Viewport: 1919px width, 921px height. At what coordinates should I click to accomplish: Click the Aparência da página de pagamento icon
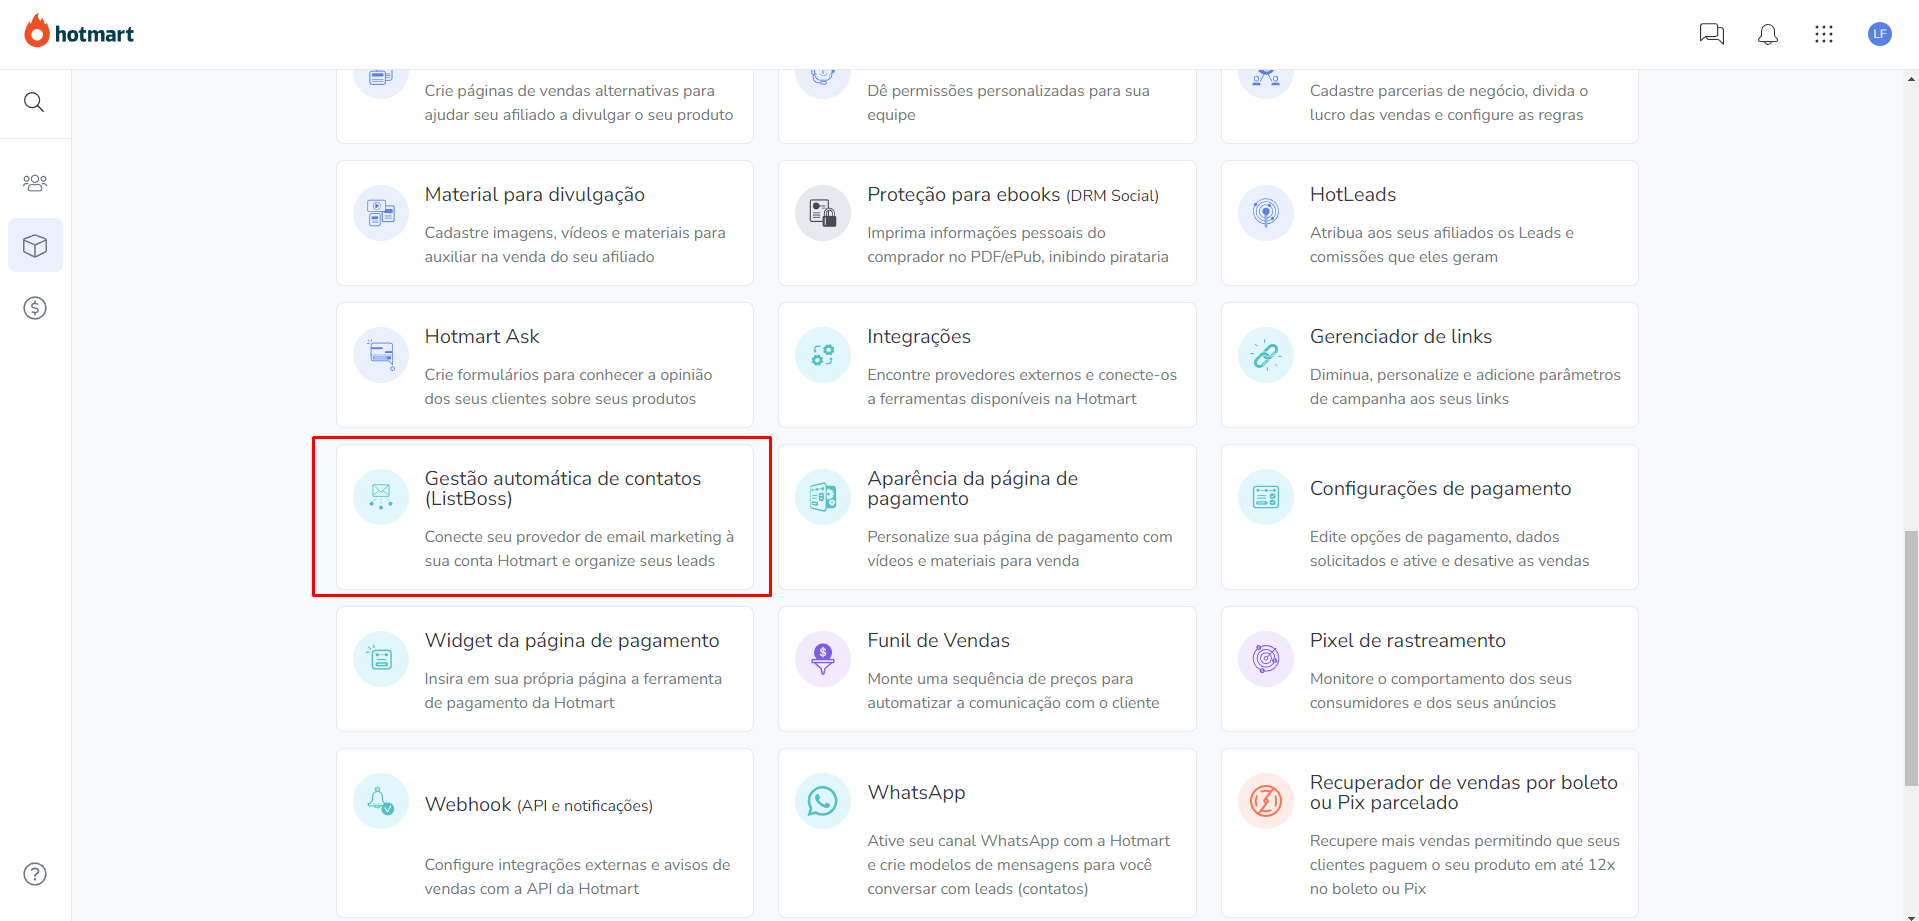click(823, 497)
